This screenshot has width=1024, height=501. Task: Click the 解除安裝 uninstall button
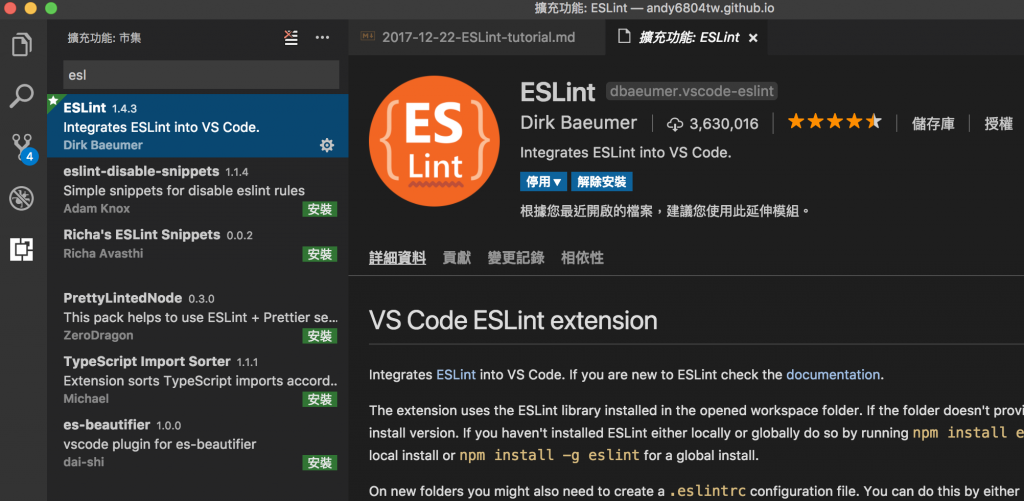[x=601, y=182]
